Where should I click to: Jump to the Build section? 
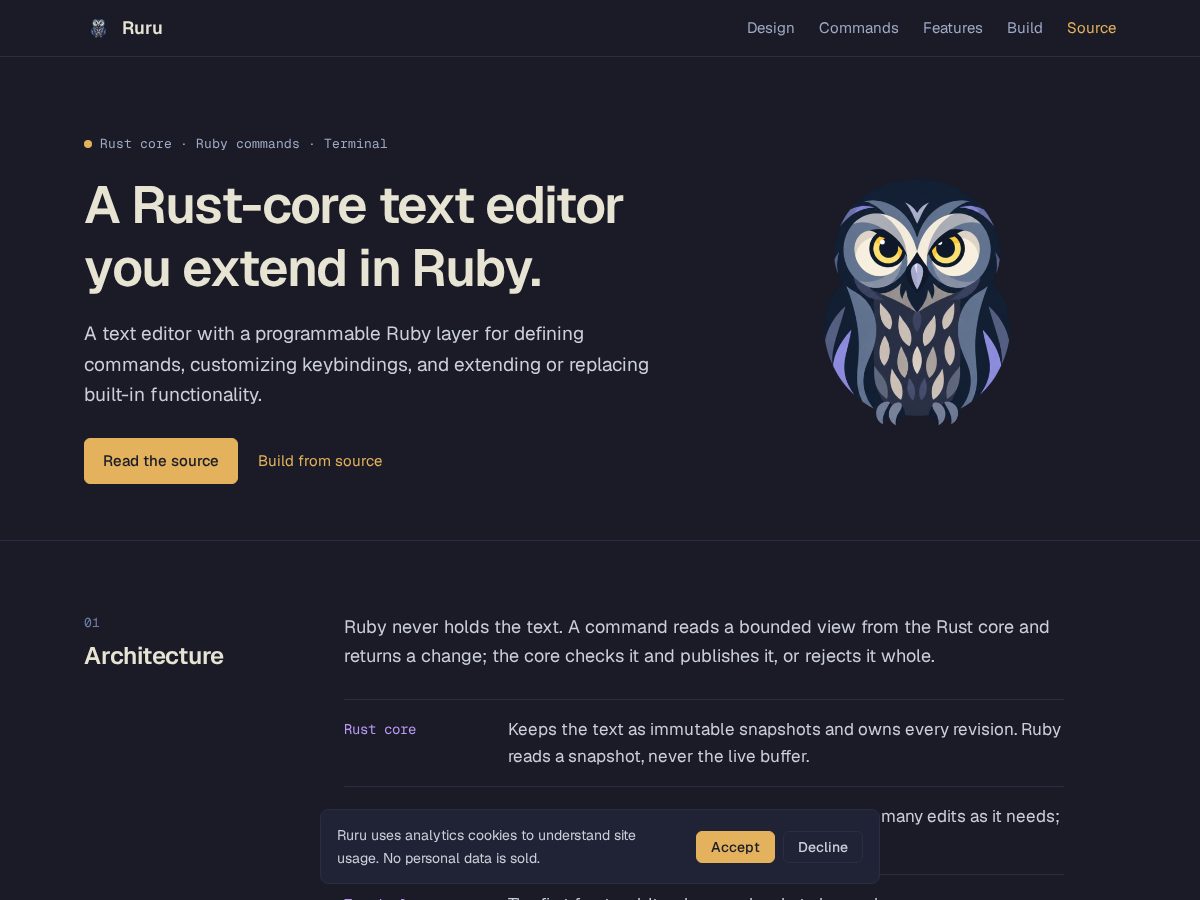(x=1024, y=28)
